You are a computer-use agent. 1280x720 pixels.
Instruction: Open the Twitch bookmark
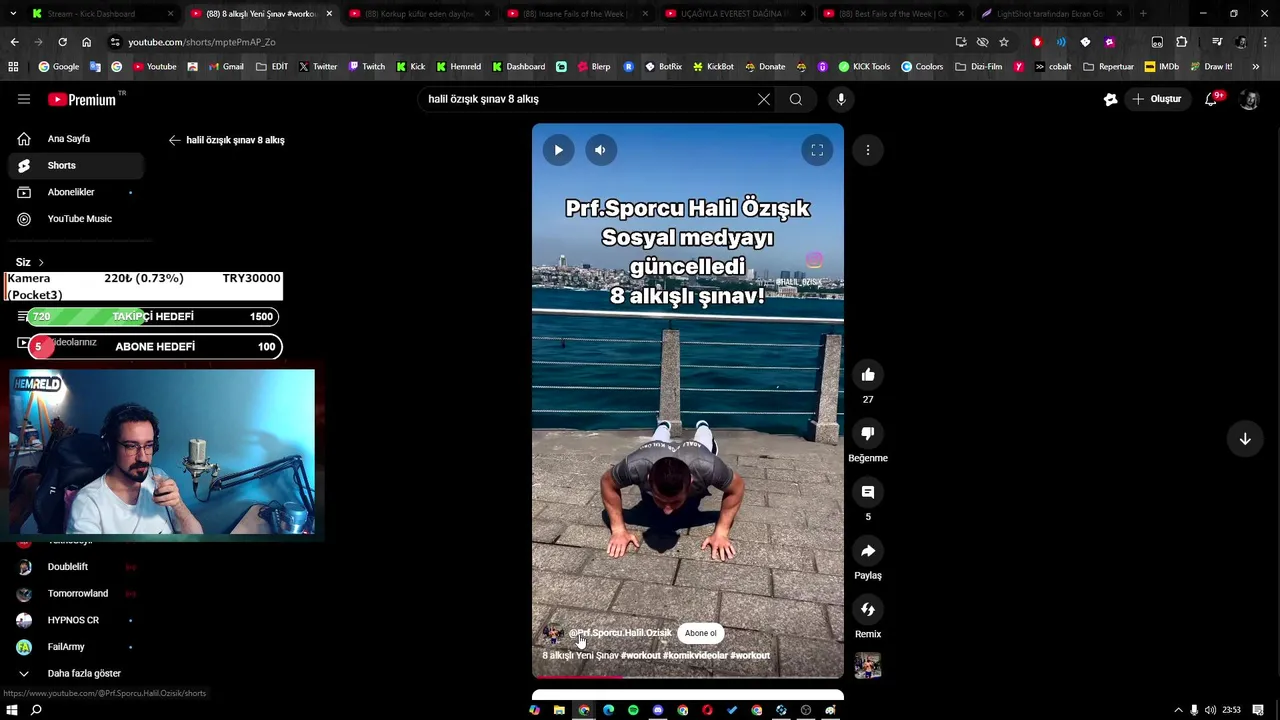pyautogui.click(x=366, y=67)
